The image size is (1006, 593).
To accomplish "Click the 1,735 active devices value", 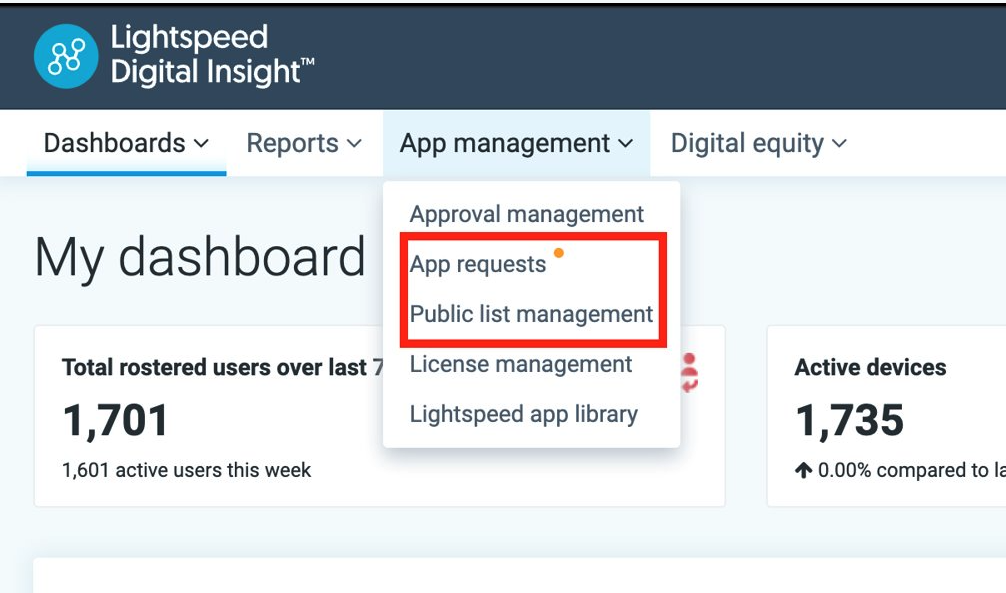I will tap(849, 420).
